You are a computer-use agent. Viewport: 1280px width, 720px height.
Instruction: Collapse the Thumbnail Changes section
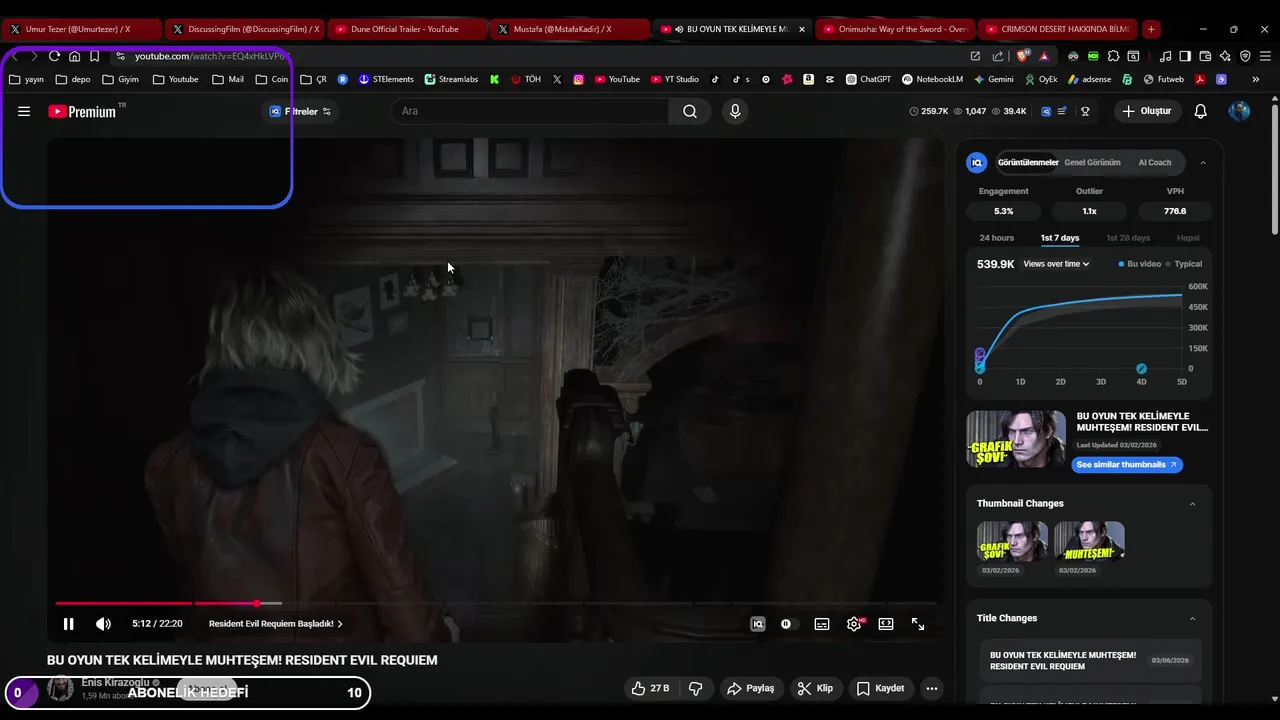[x=1192, y=504]
